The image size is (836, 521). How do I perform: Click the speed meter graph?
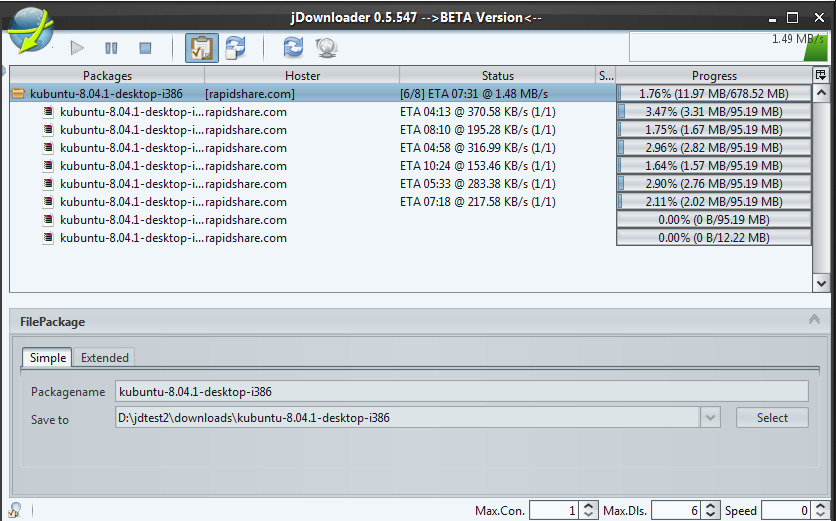(x=728, y=47)
